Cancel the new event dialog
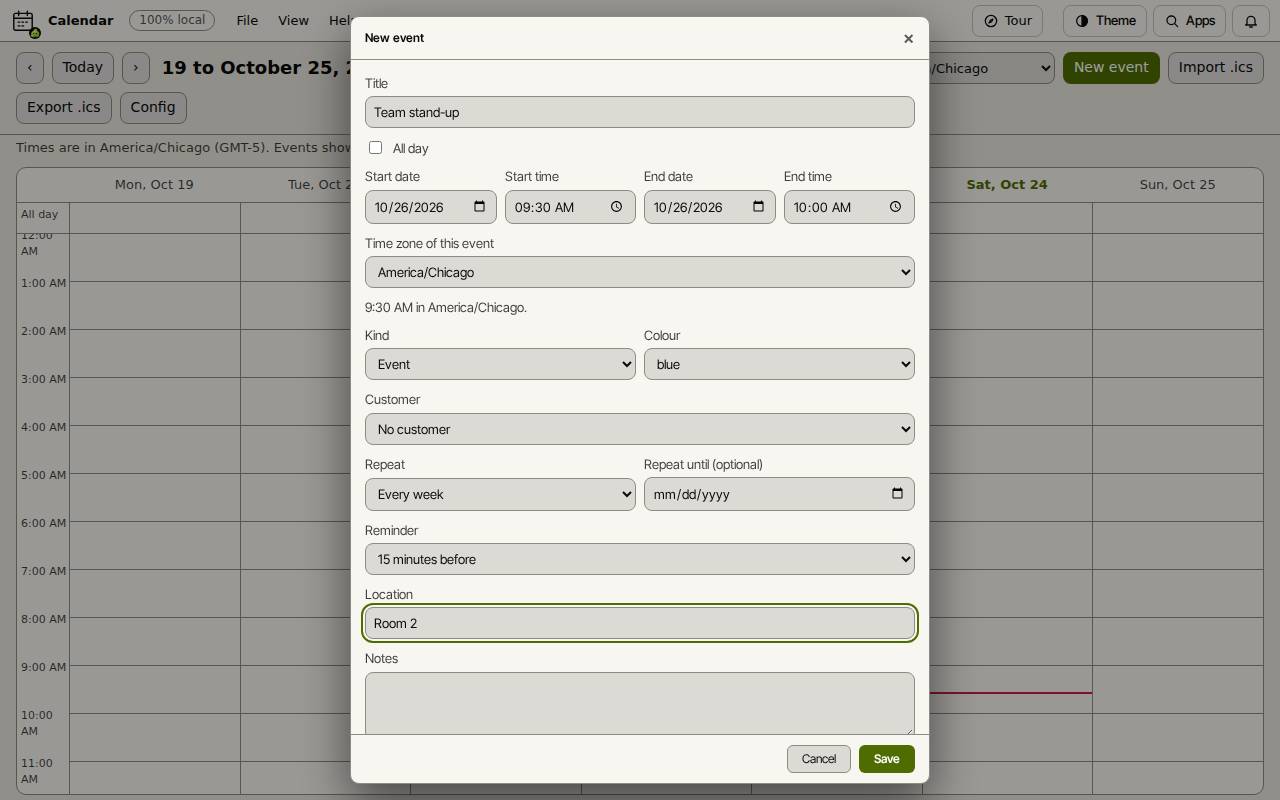 (x=818, y=759)
